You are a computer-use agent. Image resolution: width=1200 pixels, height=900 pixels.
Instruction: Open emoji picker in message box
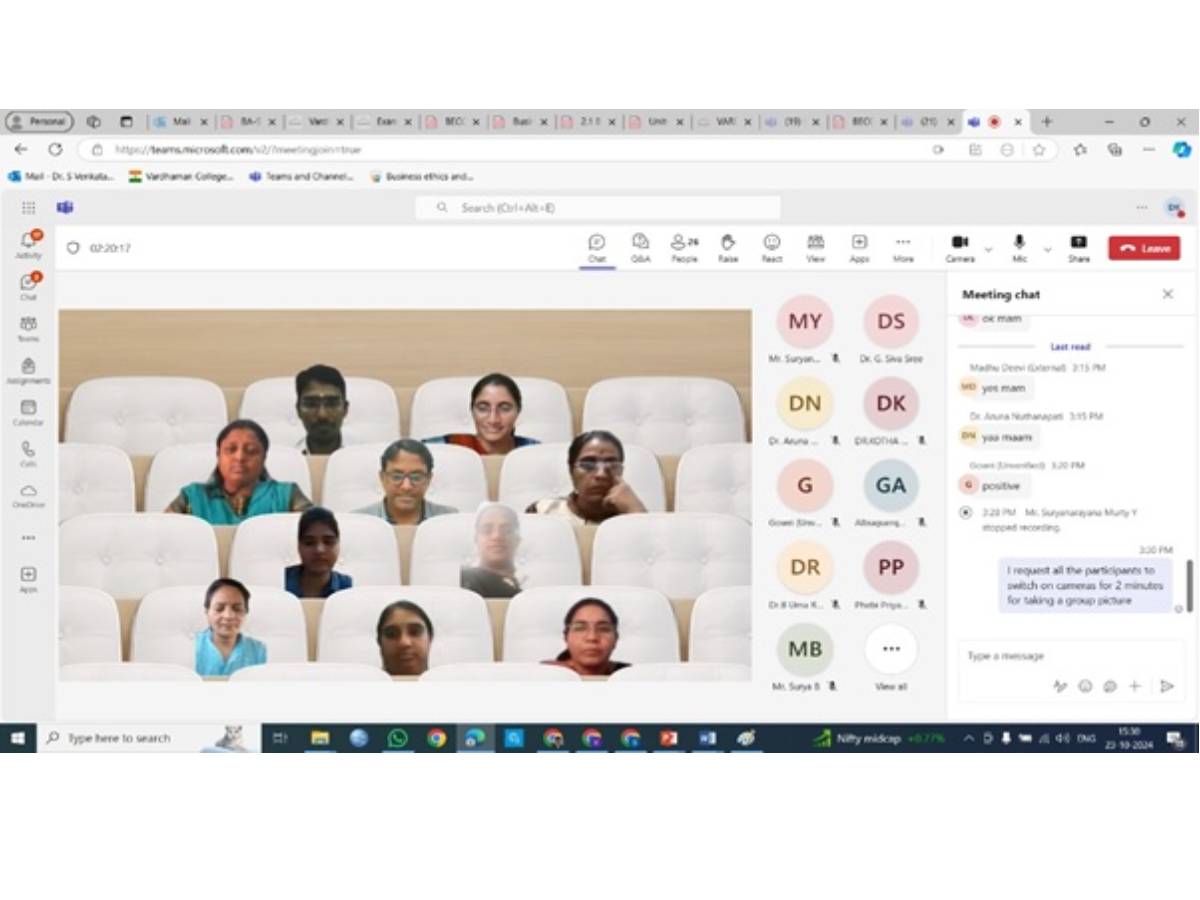click(x=1085, y=686)
